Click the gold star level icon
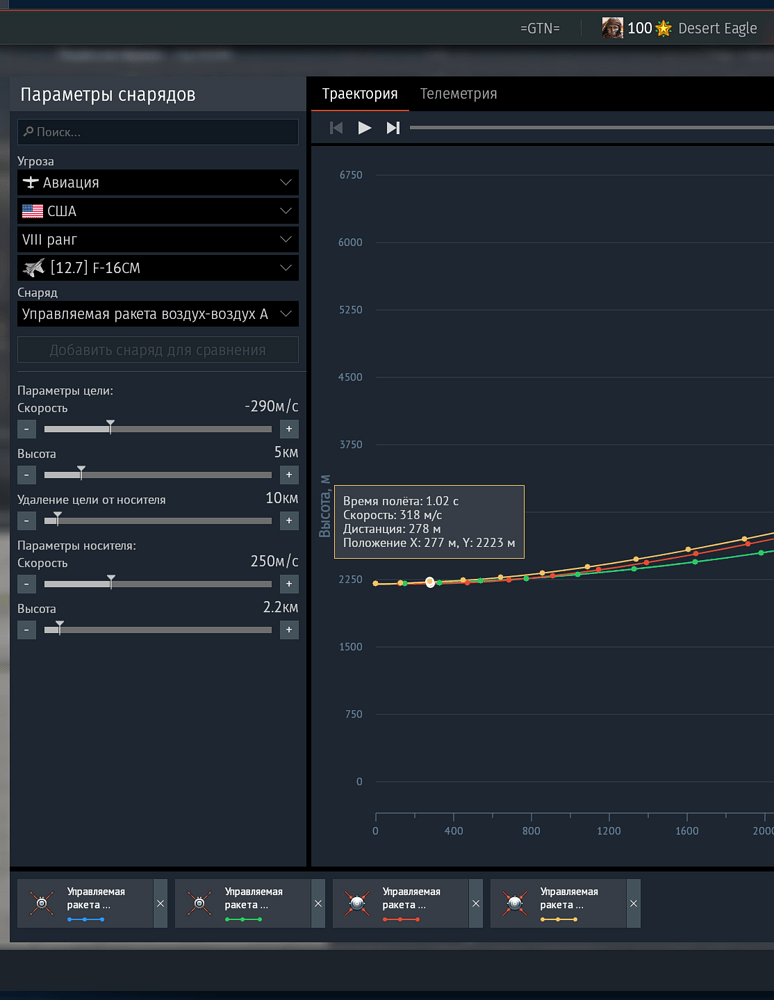The height and width of the screenshot is (1000, 774). coord(664,29)
